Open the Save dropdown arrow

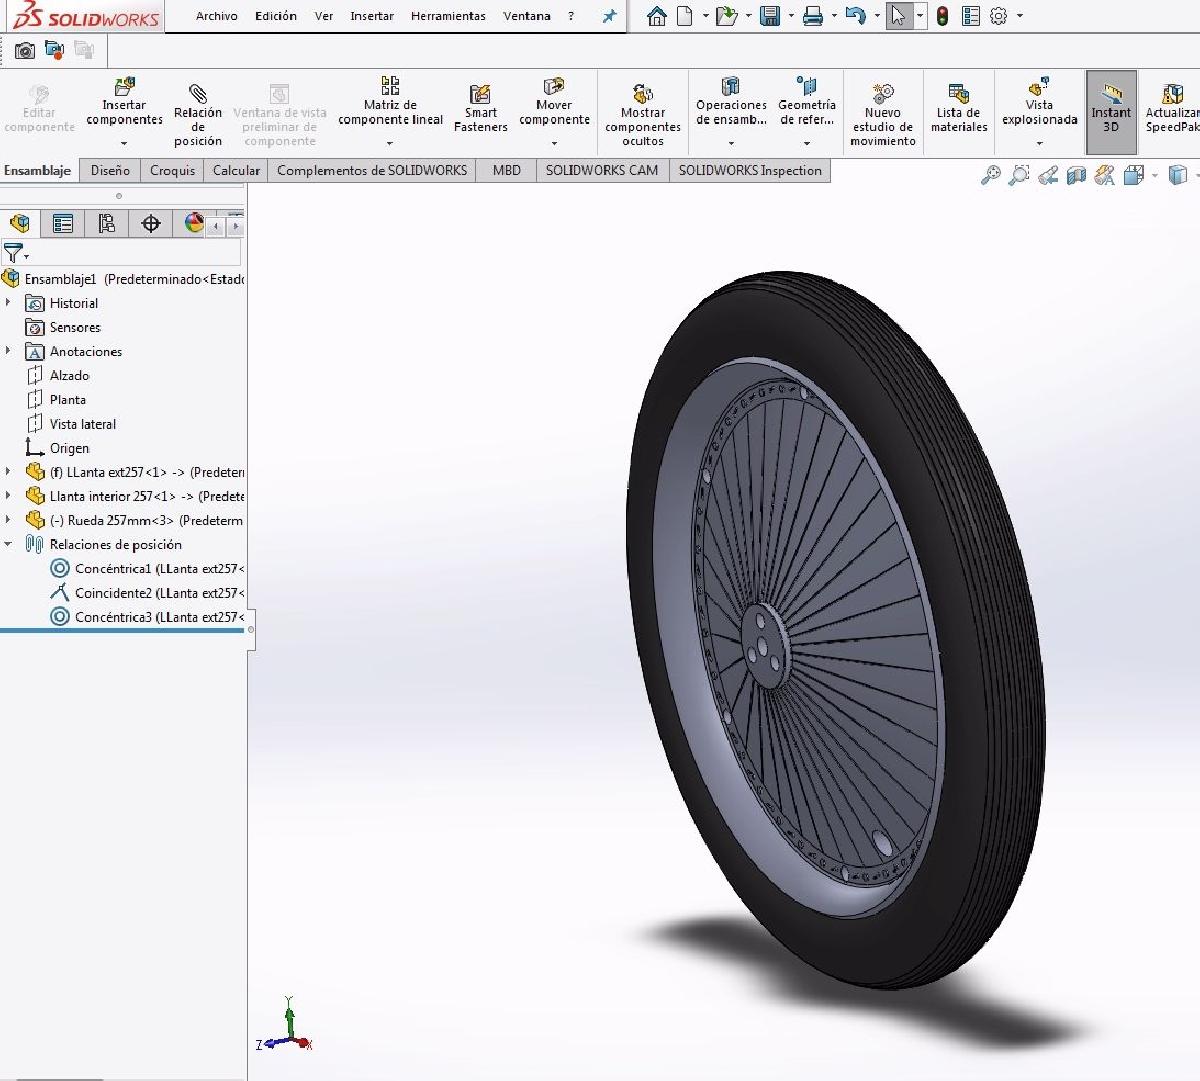coord(790,16)
